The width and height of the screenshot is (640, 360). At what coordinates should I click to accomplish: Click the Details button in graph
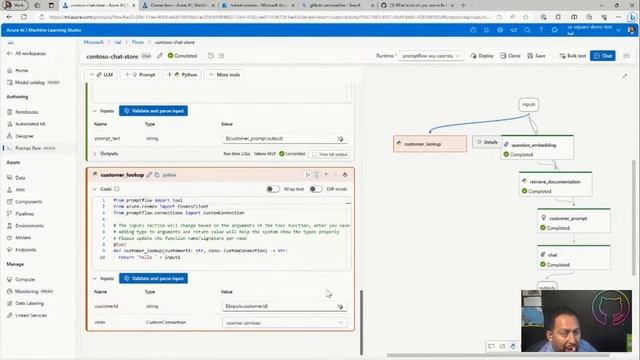487,142
